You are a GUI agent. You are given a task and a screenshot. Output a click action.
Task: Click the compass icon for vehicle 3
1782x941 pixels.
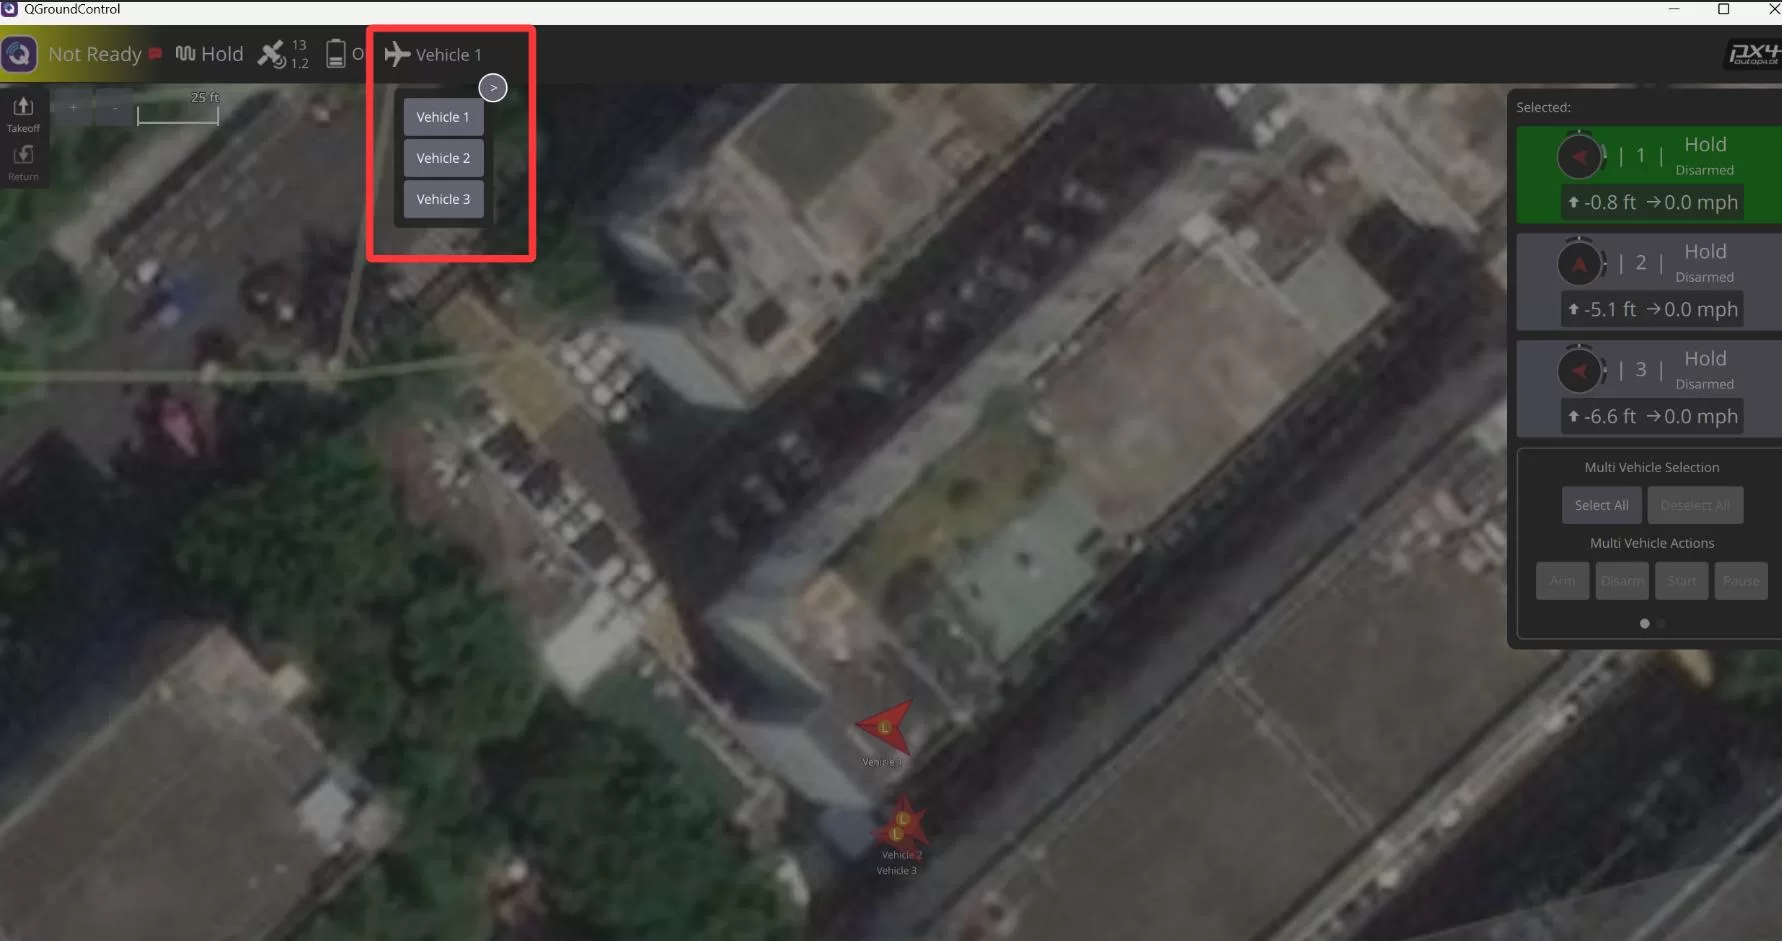click(x=1581, y=370)
